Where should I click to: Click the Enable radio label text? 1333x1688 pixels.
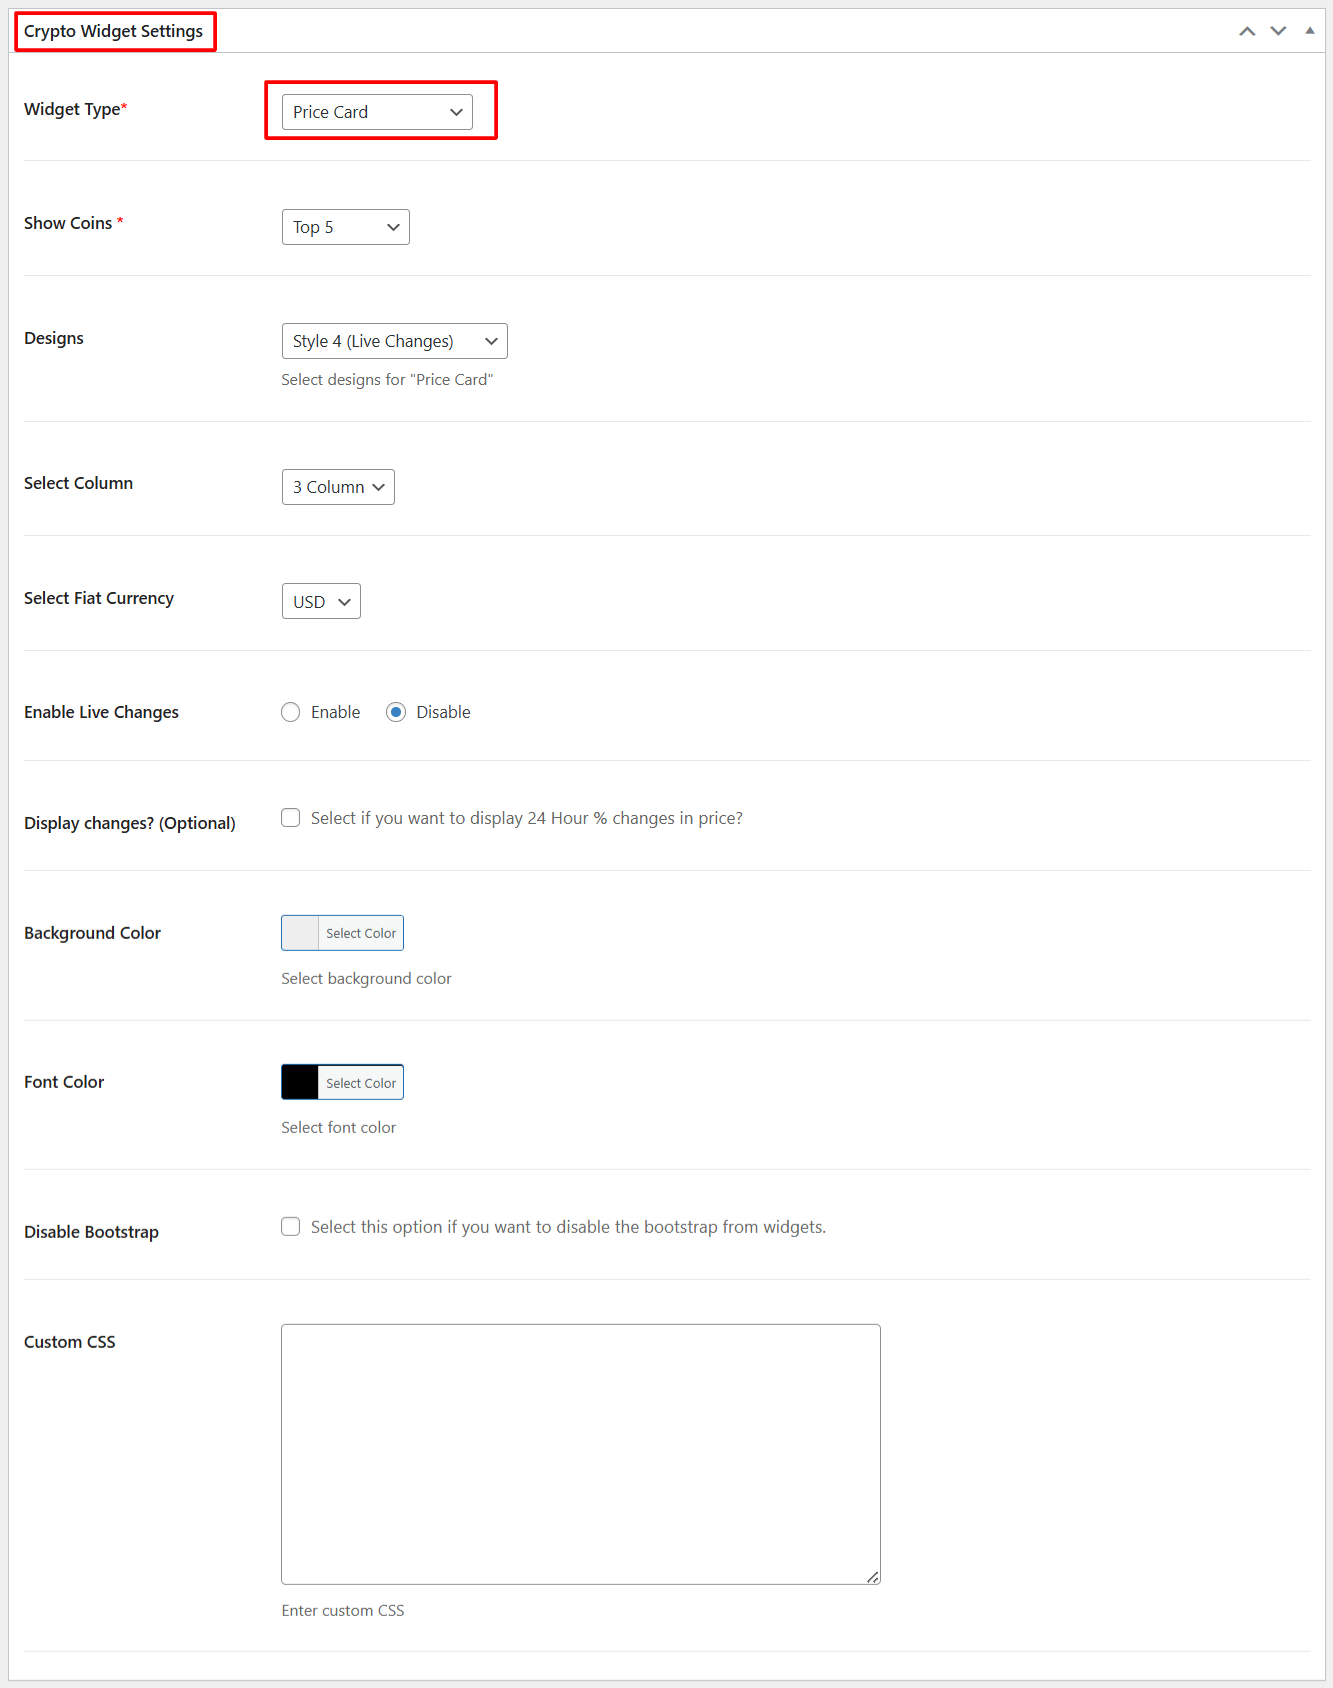[x=335, y=712]
